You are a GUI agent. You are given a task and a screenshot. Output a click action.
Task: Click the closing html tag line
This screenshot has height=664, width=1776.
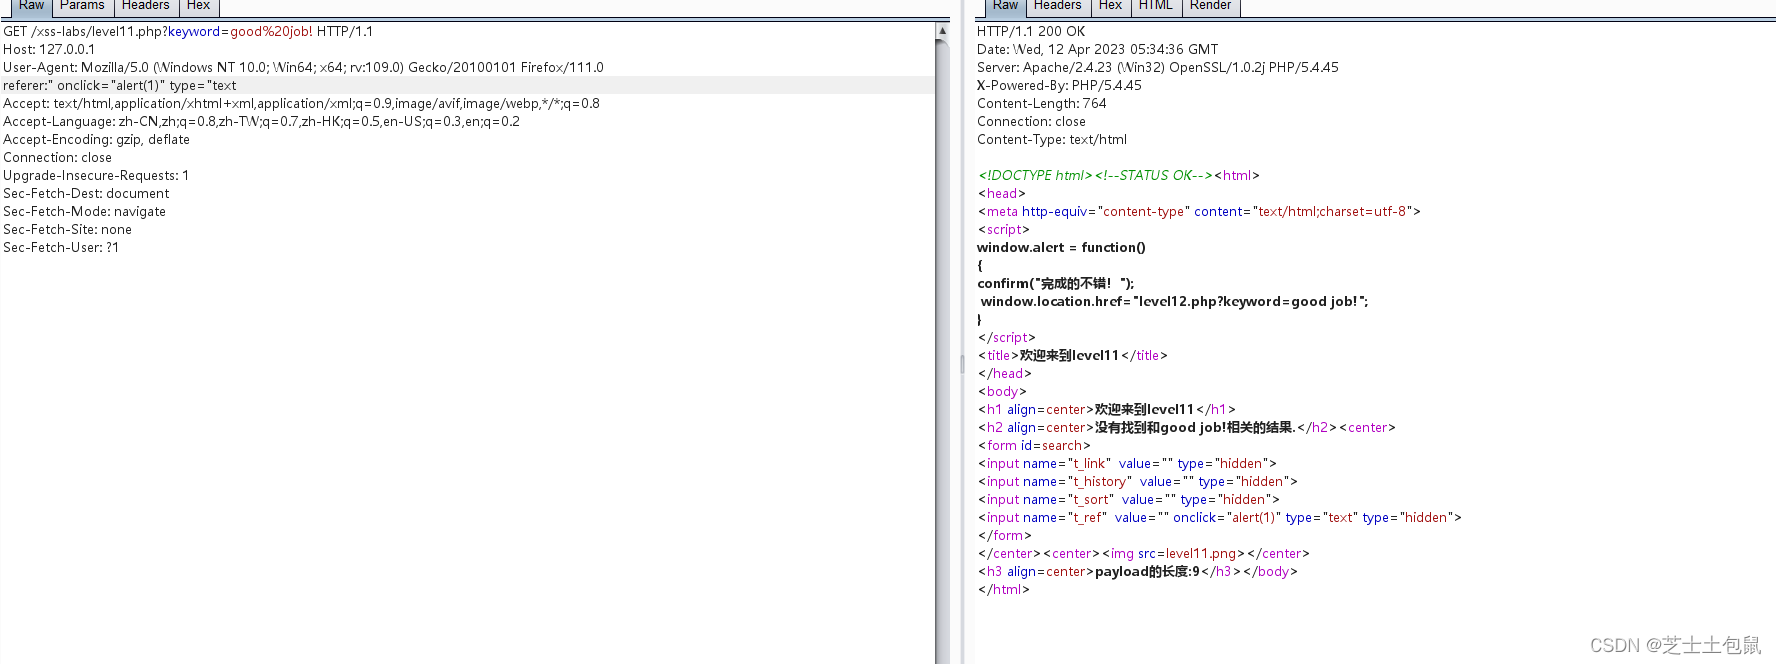(1003, 589)
